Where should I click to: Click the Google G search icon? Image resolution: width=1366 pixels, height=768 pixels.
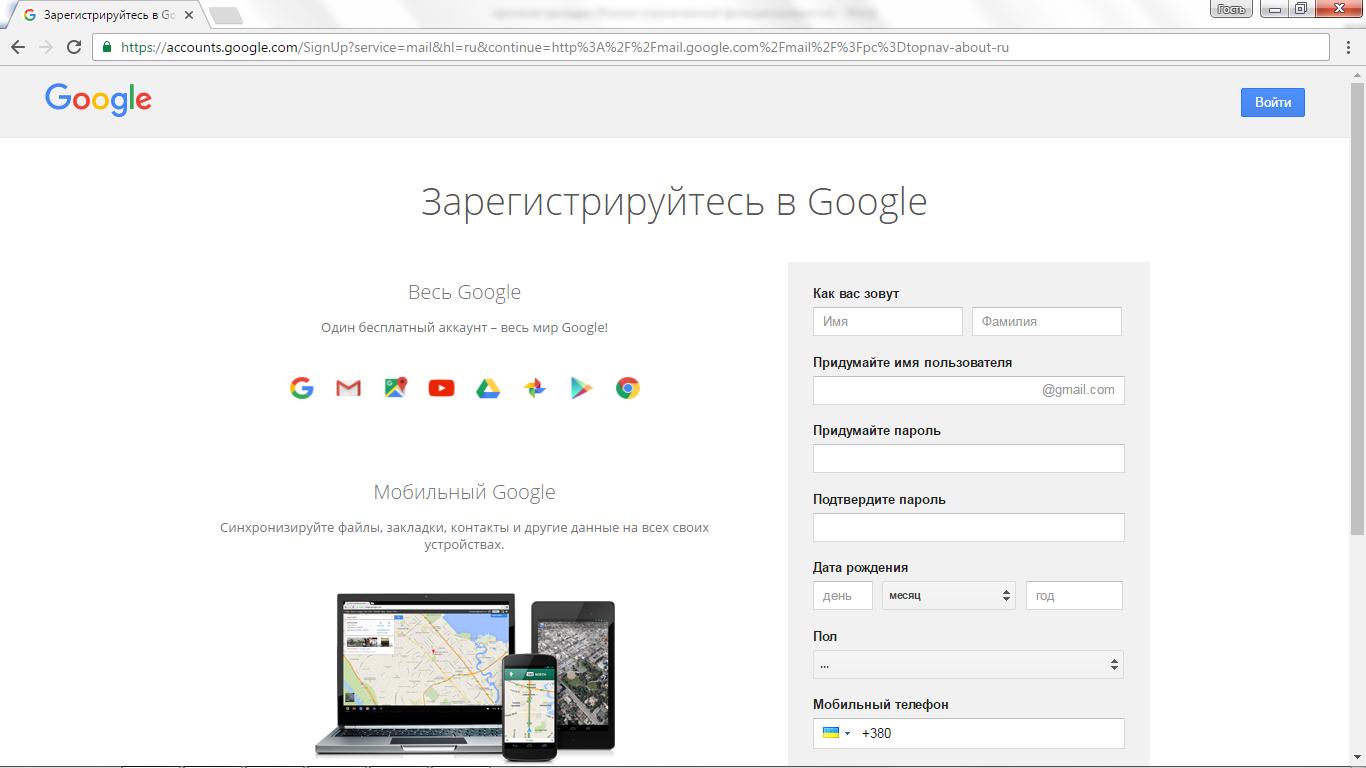[x=302, y=388]
